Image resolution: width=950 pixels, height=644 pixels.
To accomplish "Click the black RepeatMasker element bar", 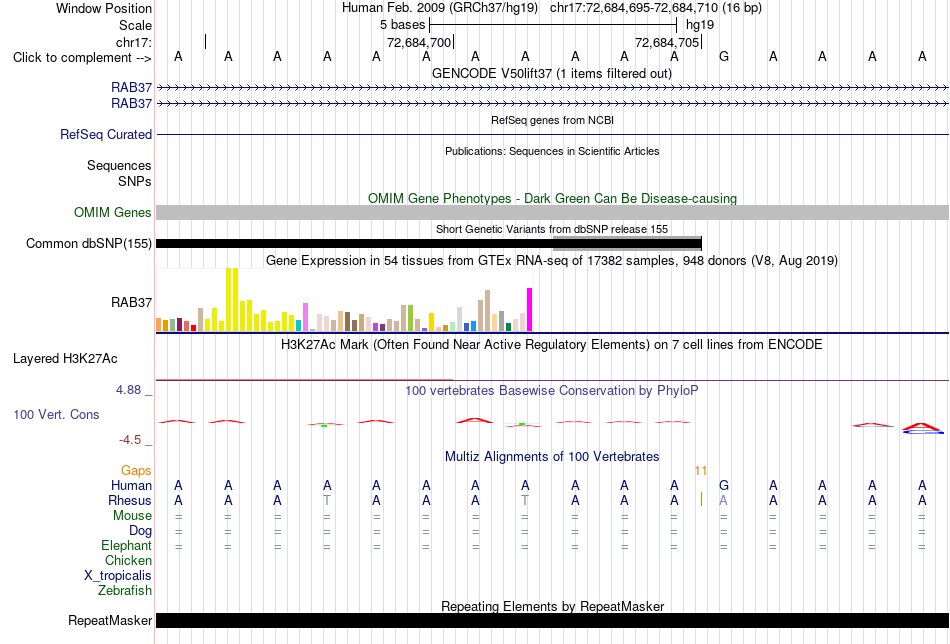I will coord(553,620).
